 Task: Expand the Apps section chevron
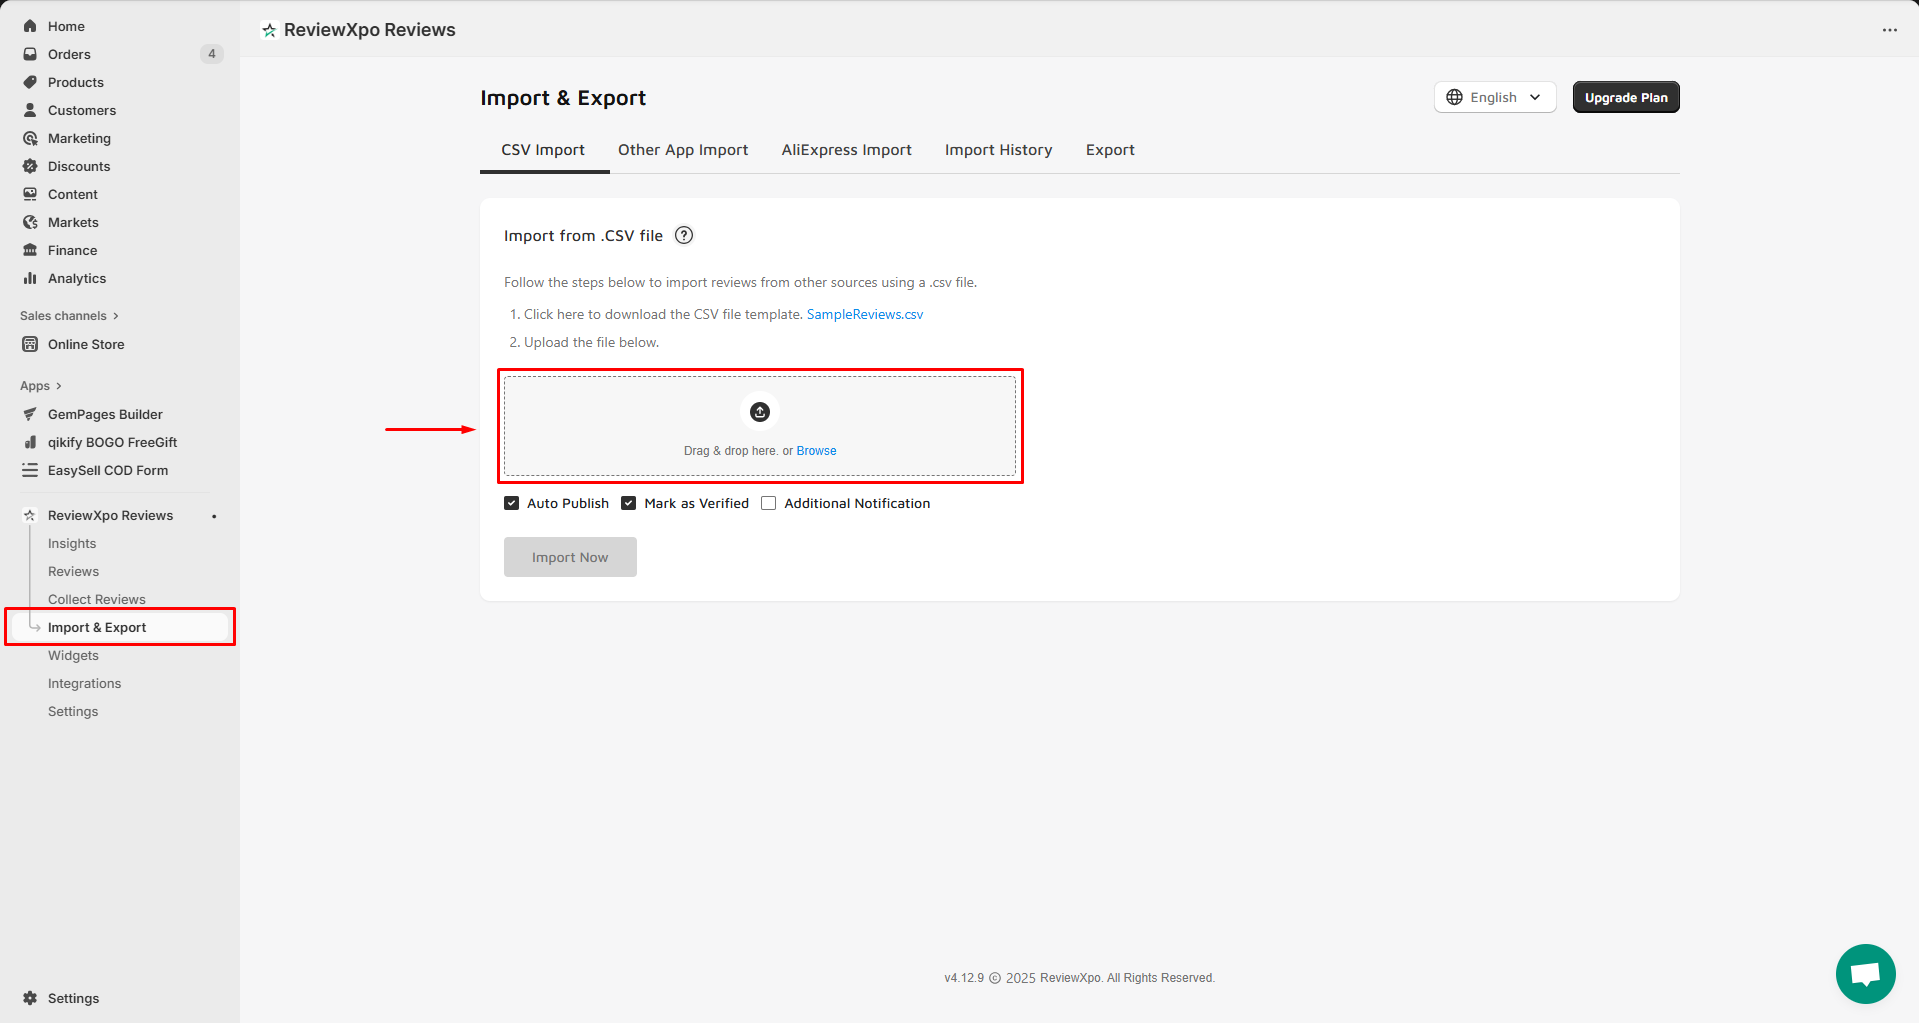[59, 386]
